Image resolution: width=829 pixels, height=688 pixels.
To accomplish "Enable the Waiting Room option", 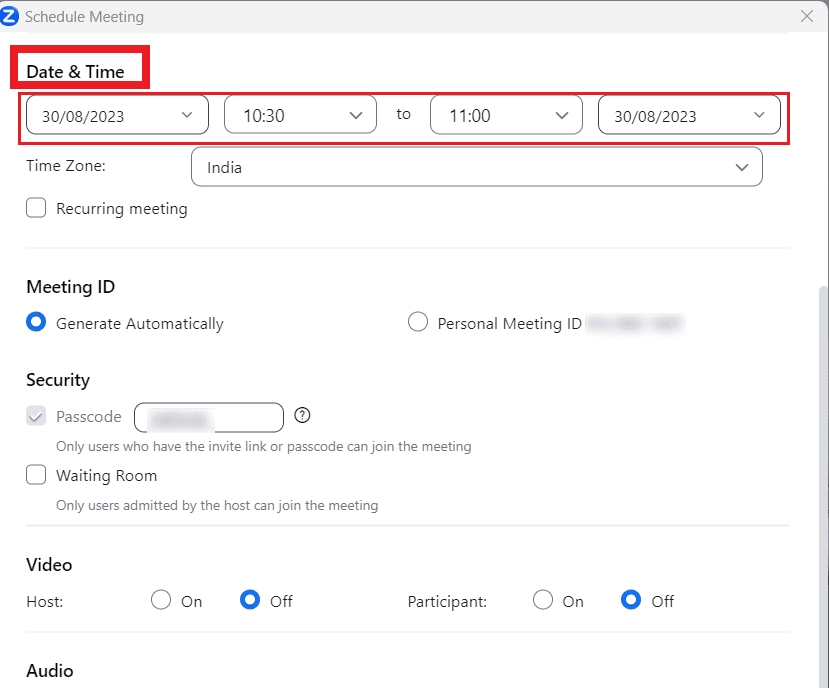I will (36, 475).
